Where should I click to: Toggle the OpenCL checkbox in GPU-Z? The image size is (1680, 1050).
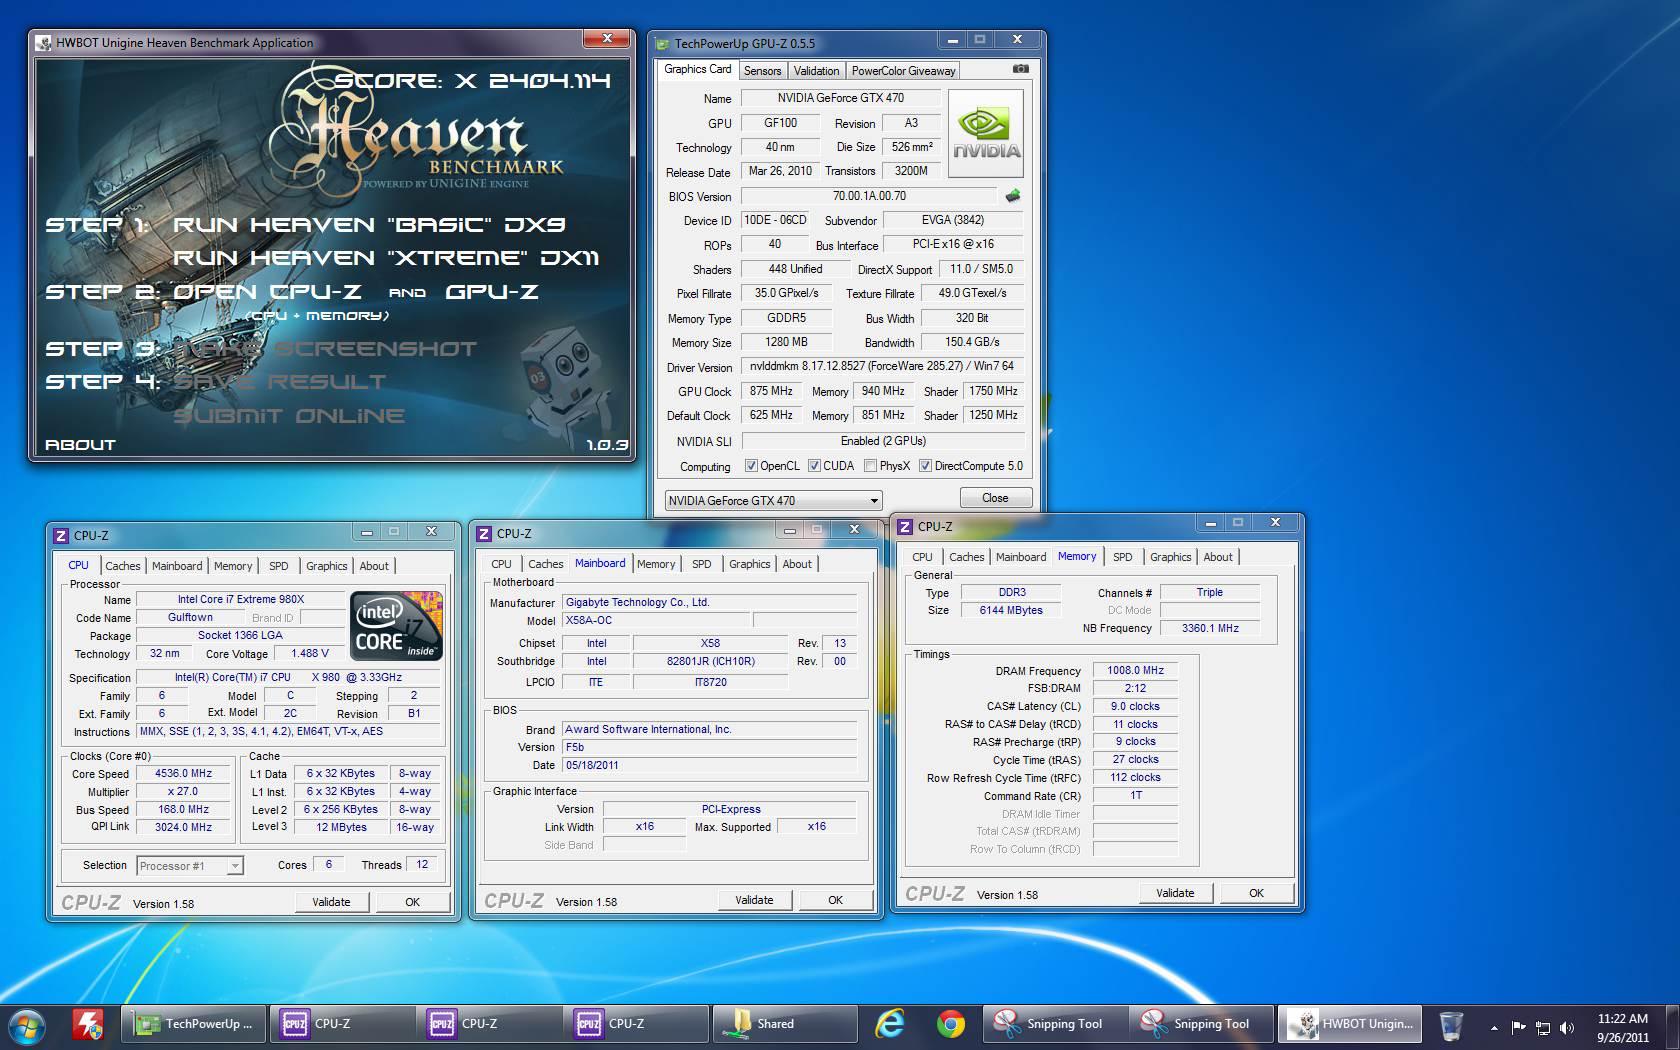click(751, 466)
